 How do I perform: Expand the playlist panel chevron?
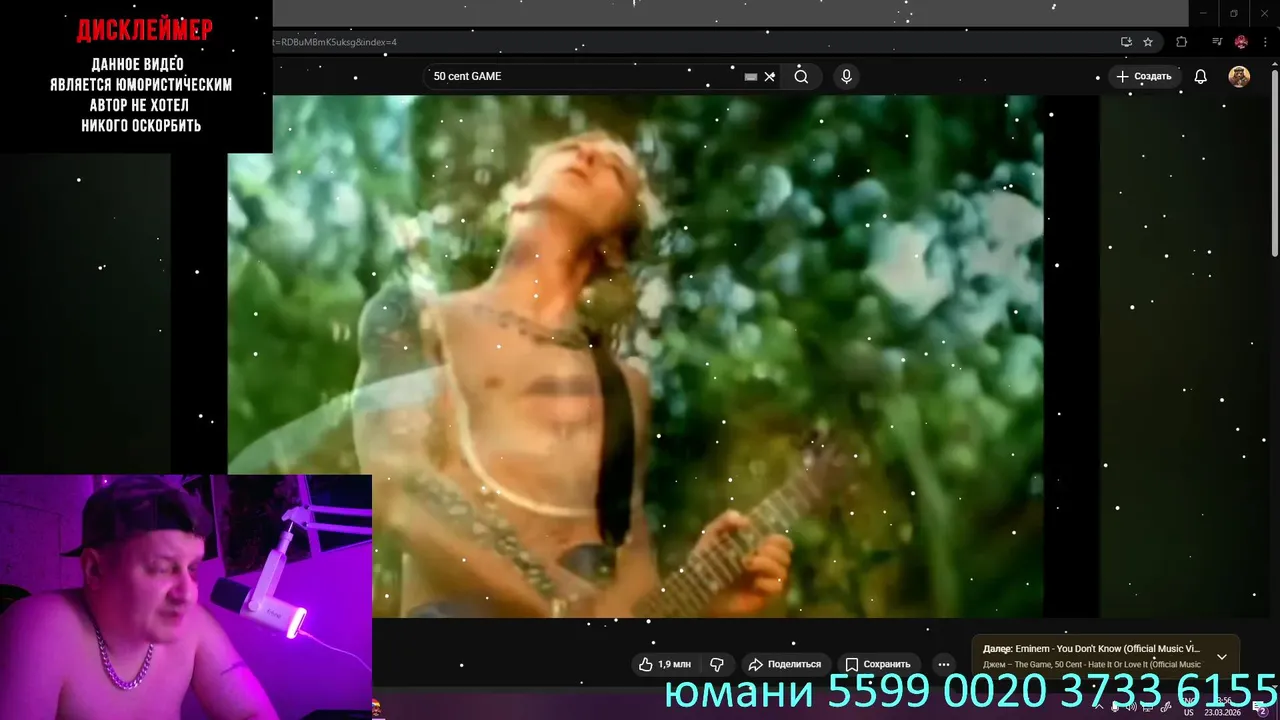(x=1221, y=657)
